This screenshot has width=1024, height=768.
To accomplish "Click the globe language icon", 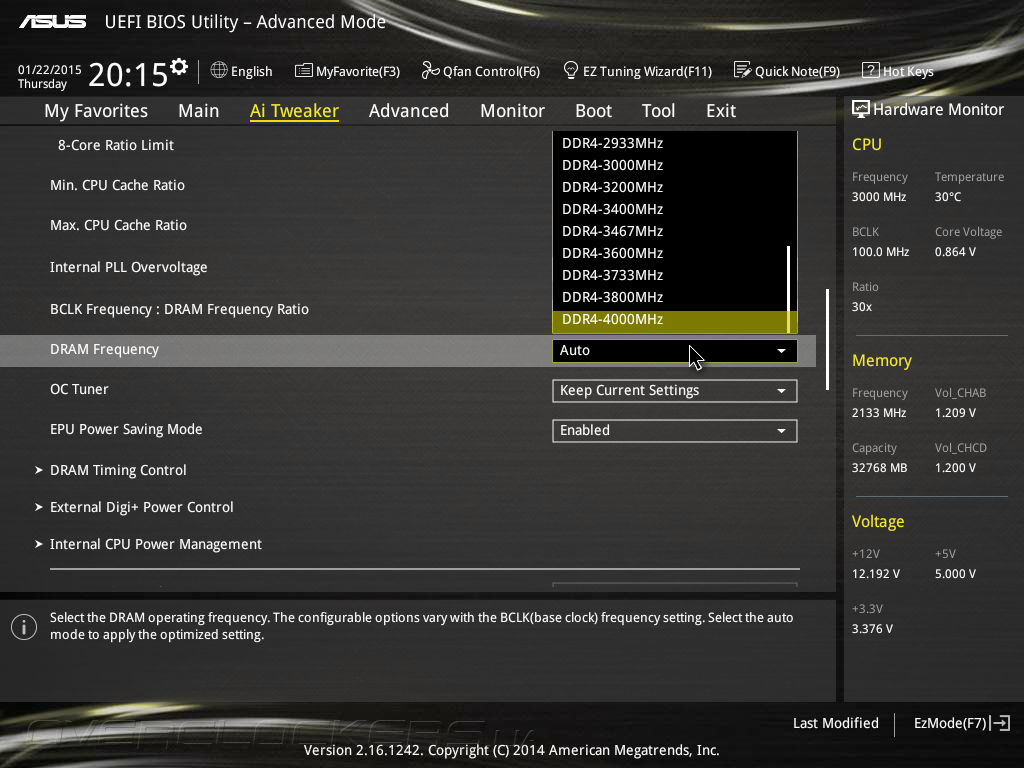I will pos(219,70).
